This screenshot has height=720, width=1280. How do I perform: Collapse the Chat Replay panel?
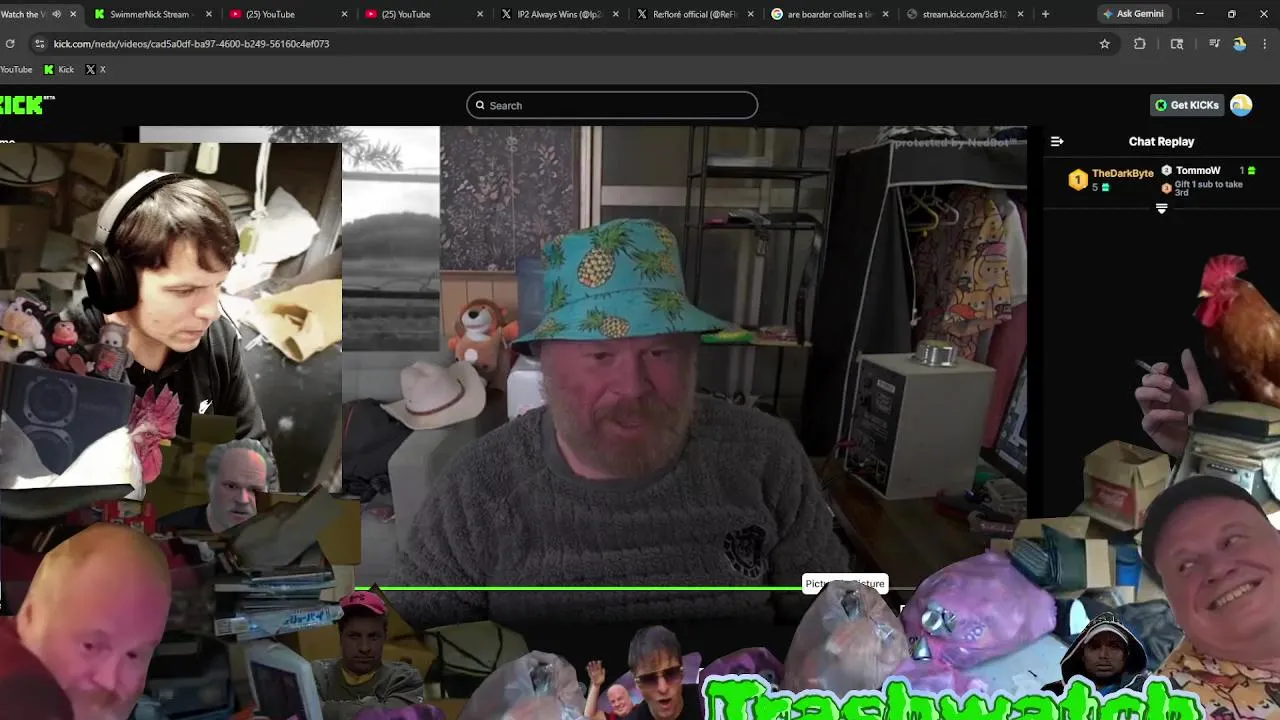pyautogui.click(x=1057, y=142)
